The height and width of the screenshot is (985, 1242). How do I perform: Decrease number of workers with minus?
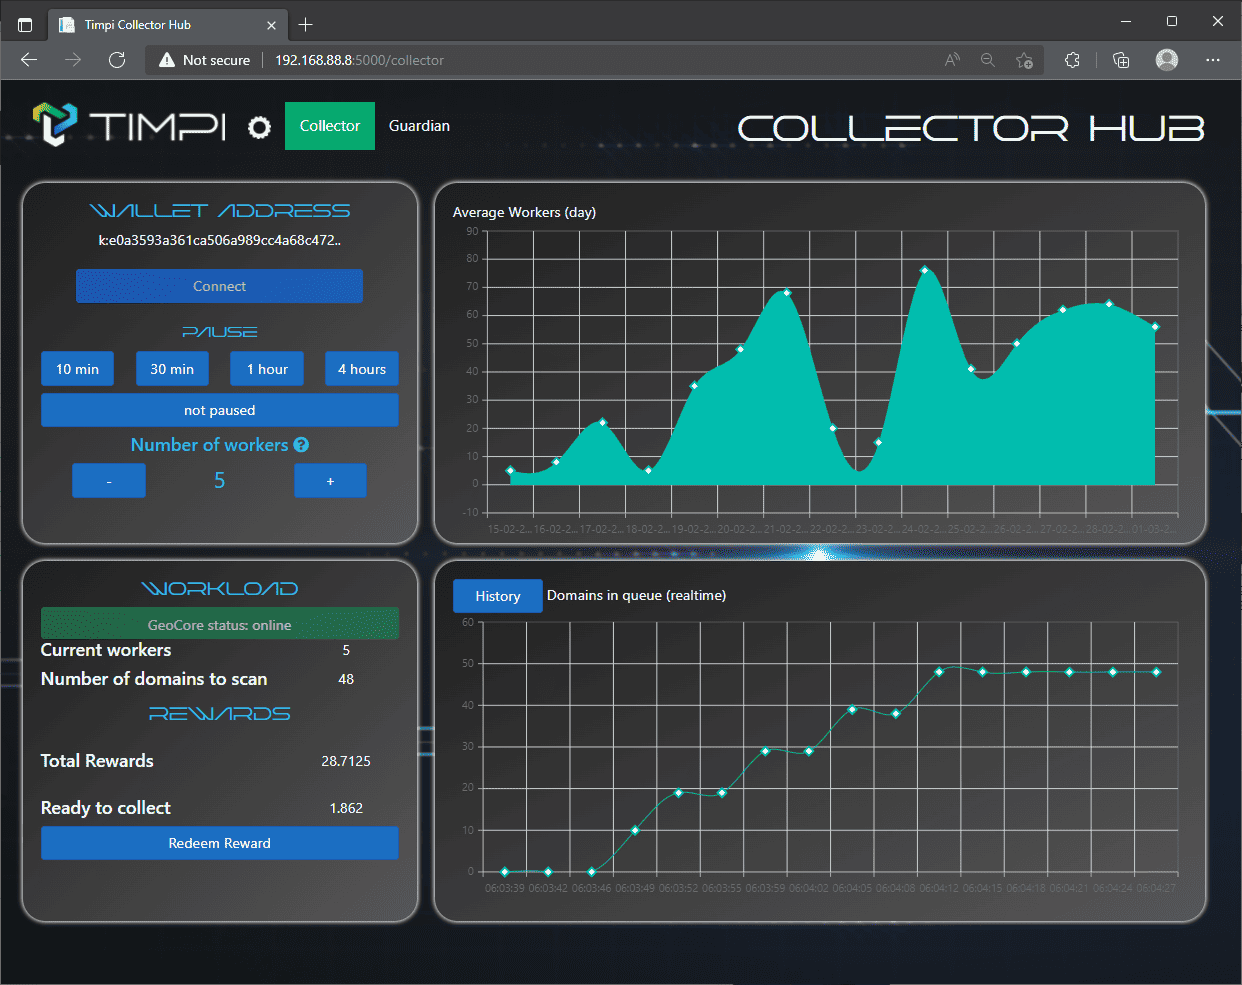[x=109, y=481]
